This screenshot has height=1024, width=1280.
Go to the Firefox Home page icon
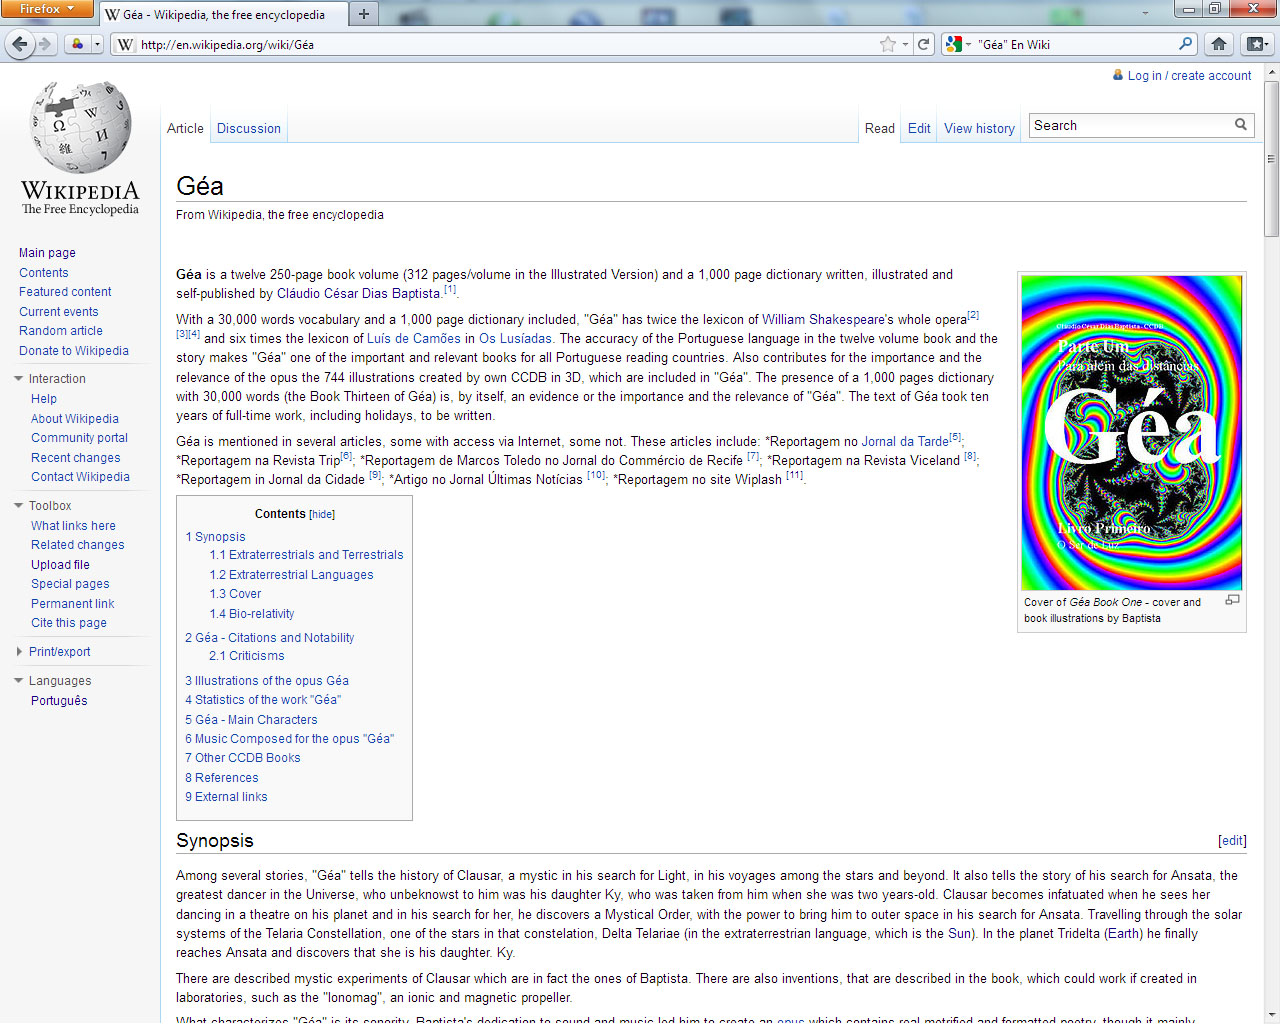pos(1218,44)
